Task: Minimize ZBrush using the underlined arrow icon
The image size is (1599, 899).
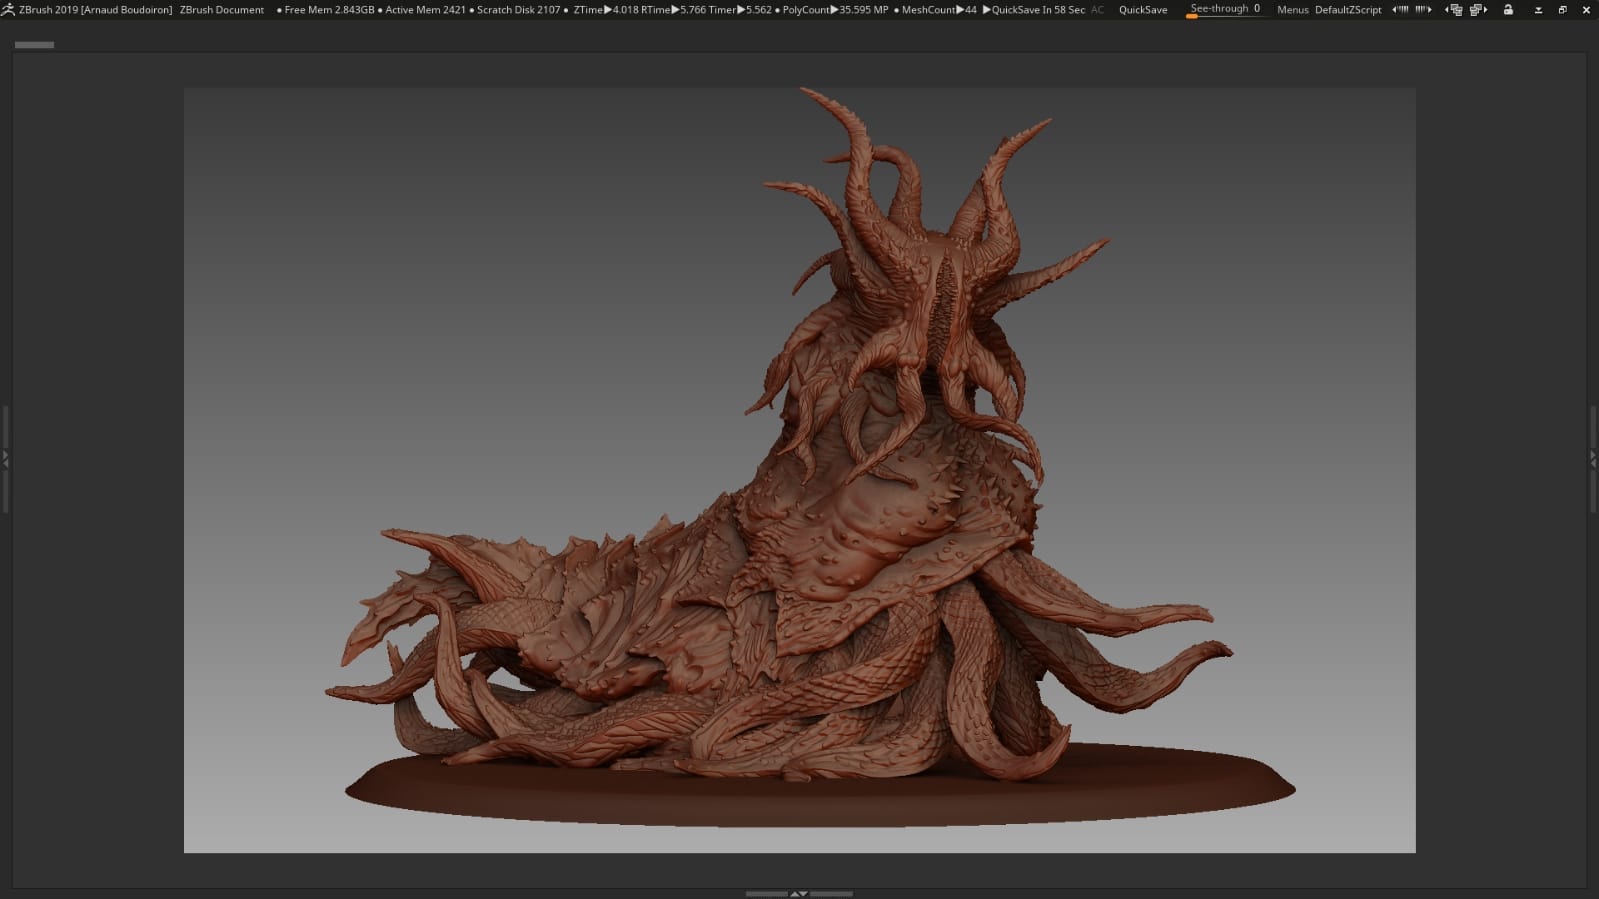Action: point(1538,9)
